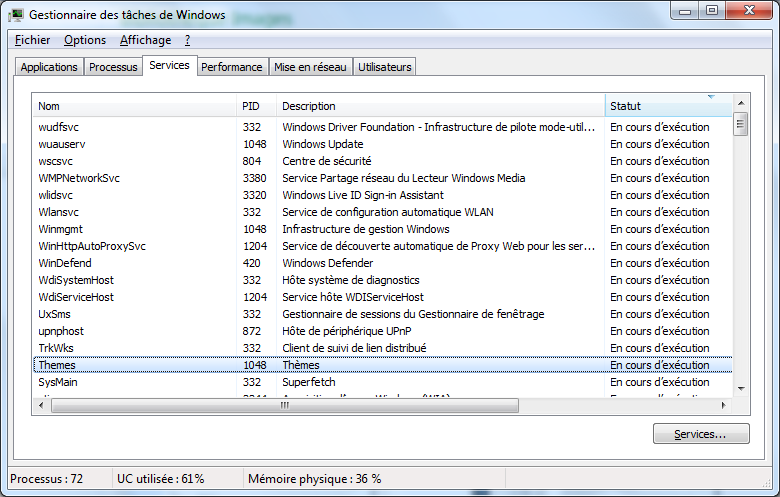The height and width of the screenshot is (497, 780).
Task: Sort services by PID column header
Action: [256, 106]
